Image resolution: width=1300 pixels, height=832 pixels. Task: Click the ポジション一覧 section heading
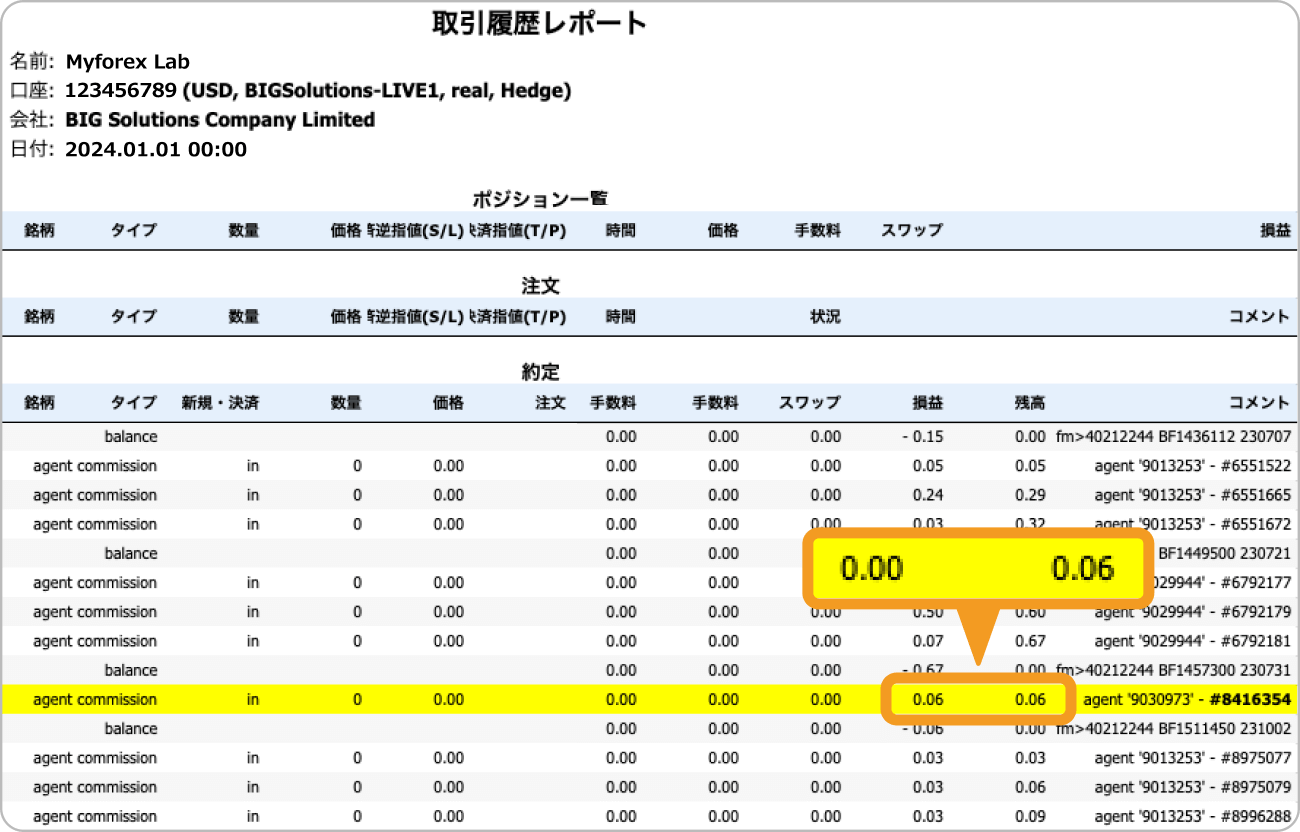click(540, 198)
